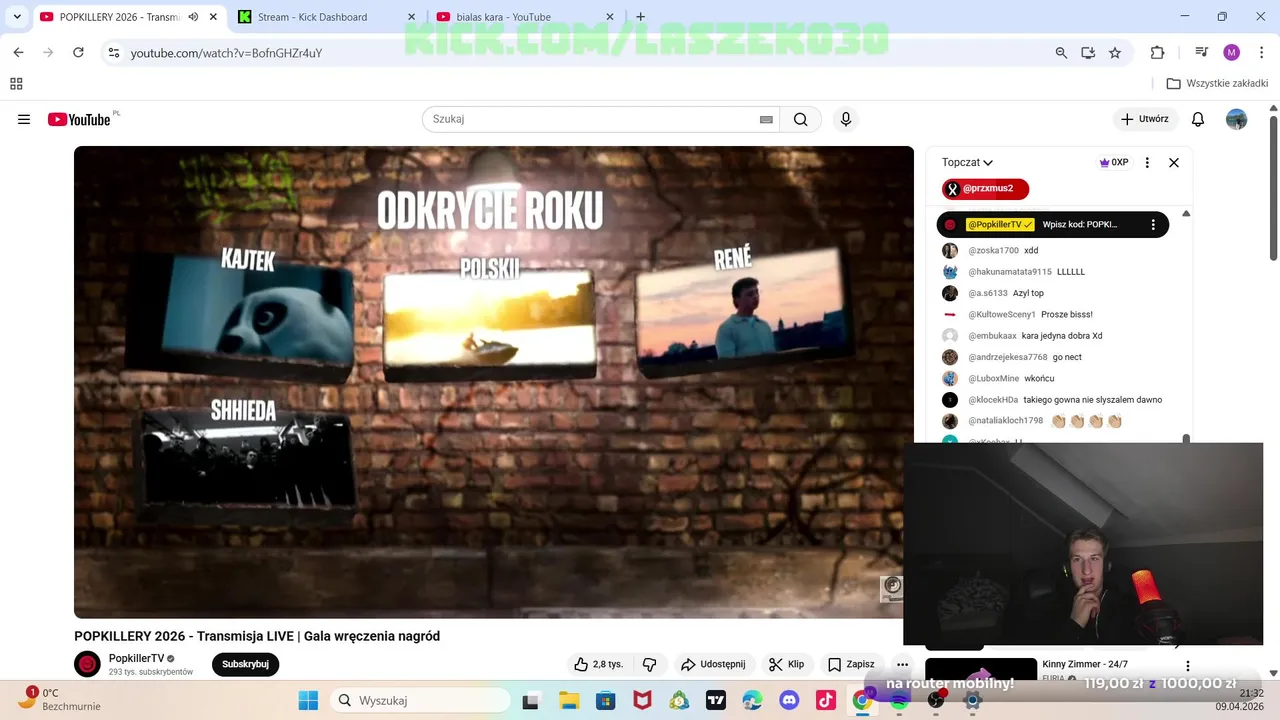Screen dimensions: 1280x720
Task: Expand the Topczat chat mode dropdown
Action: click(967, 162)
